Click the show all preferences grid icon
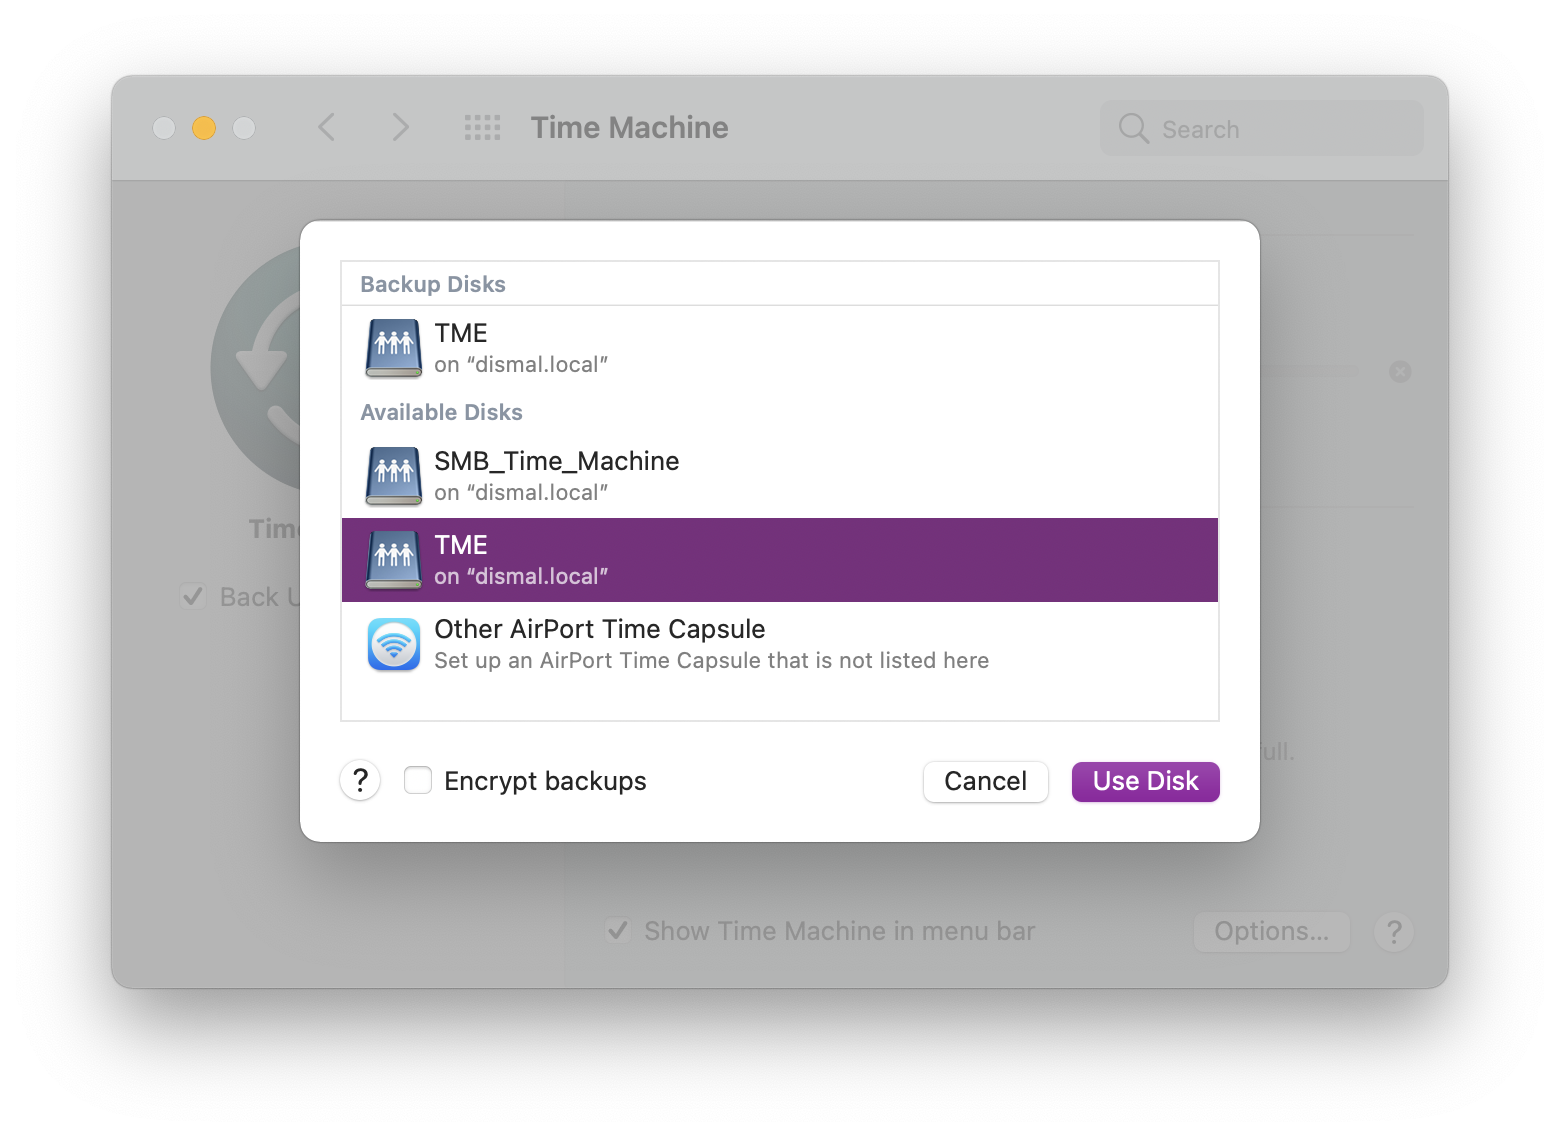The width and height of the screenshot is (1560, 1136). [483, 128]
